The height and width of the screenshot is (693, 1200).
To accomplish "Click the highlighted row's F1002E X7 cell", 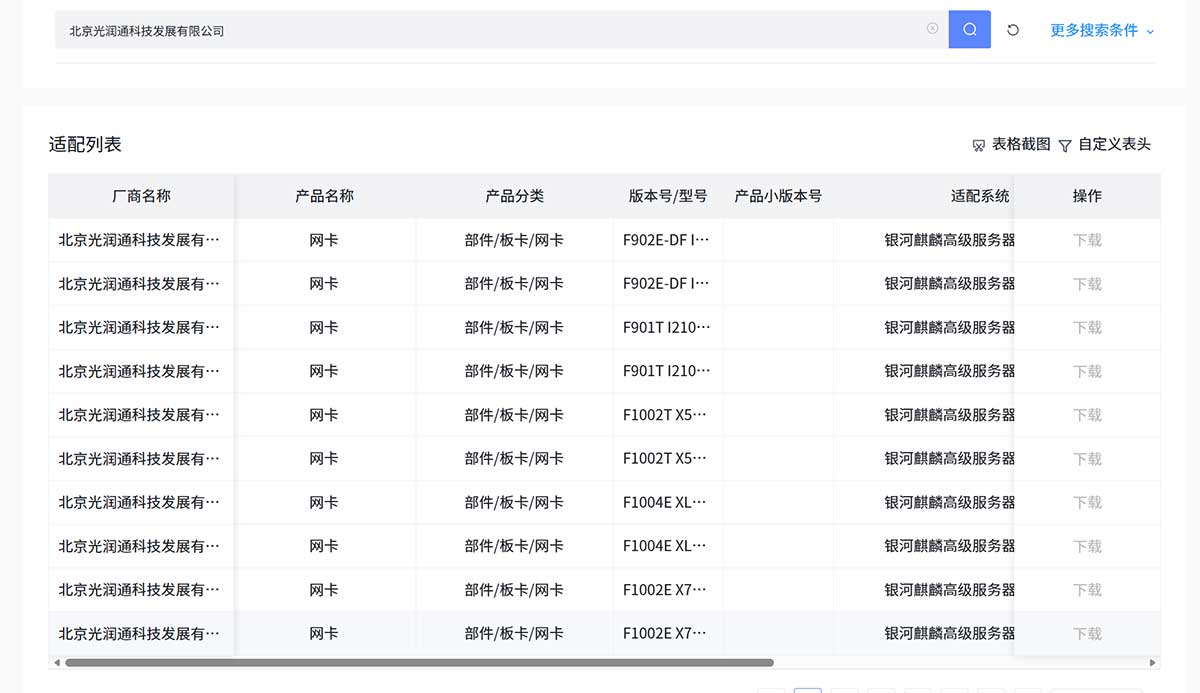I will click(x=667, y=633).
